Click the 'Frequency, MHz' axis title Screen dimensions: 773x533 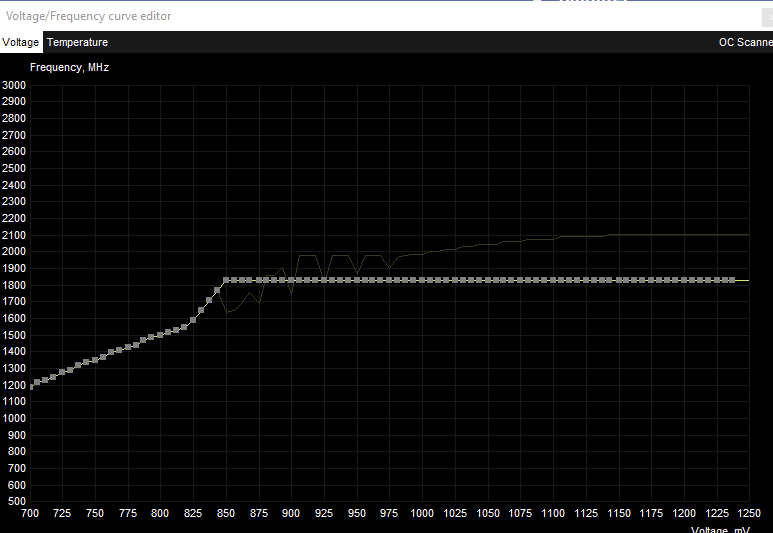pos(70,68)
